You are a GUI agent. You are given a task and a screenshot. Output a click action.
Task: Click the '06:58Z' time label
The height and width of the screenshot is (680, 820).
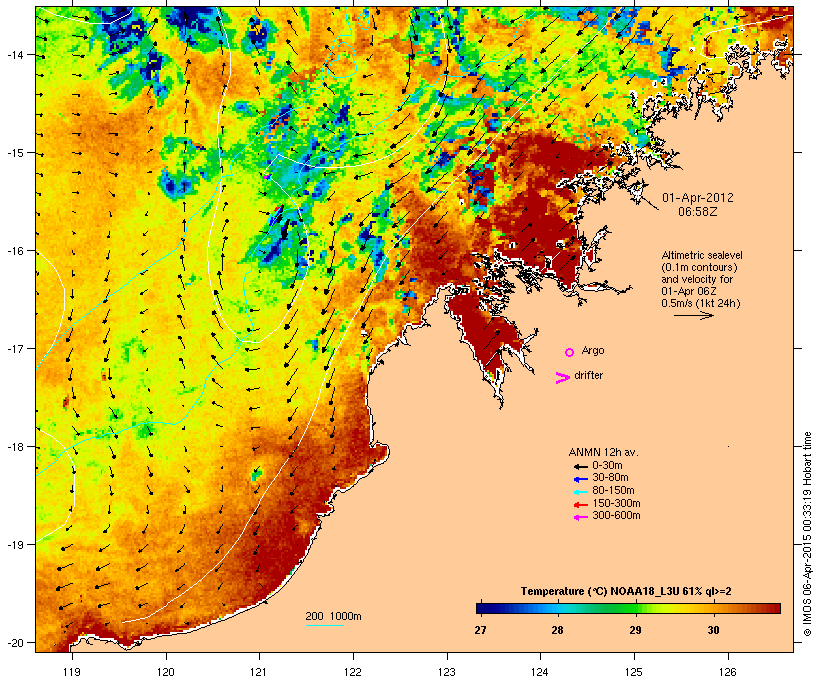pos(698,212)
